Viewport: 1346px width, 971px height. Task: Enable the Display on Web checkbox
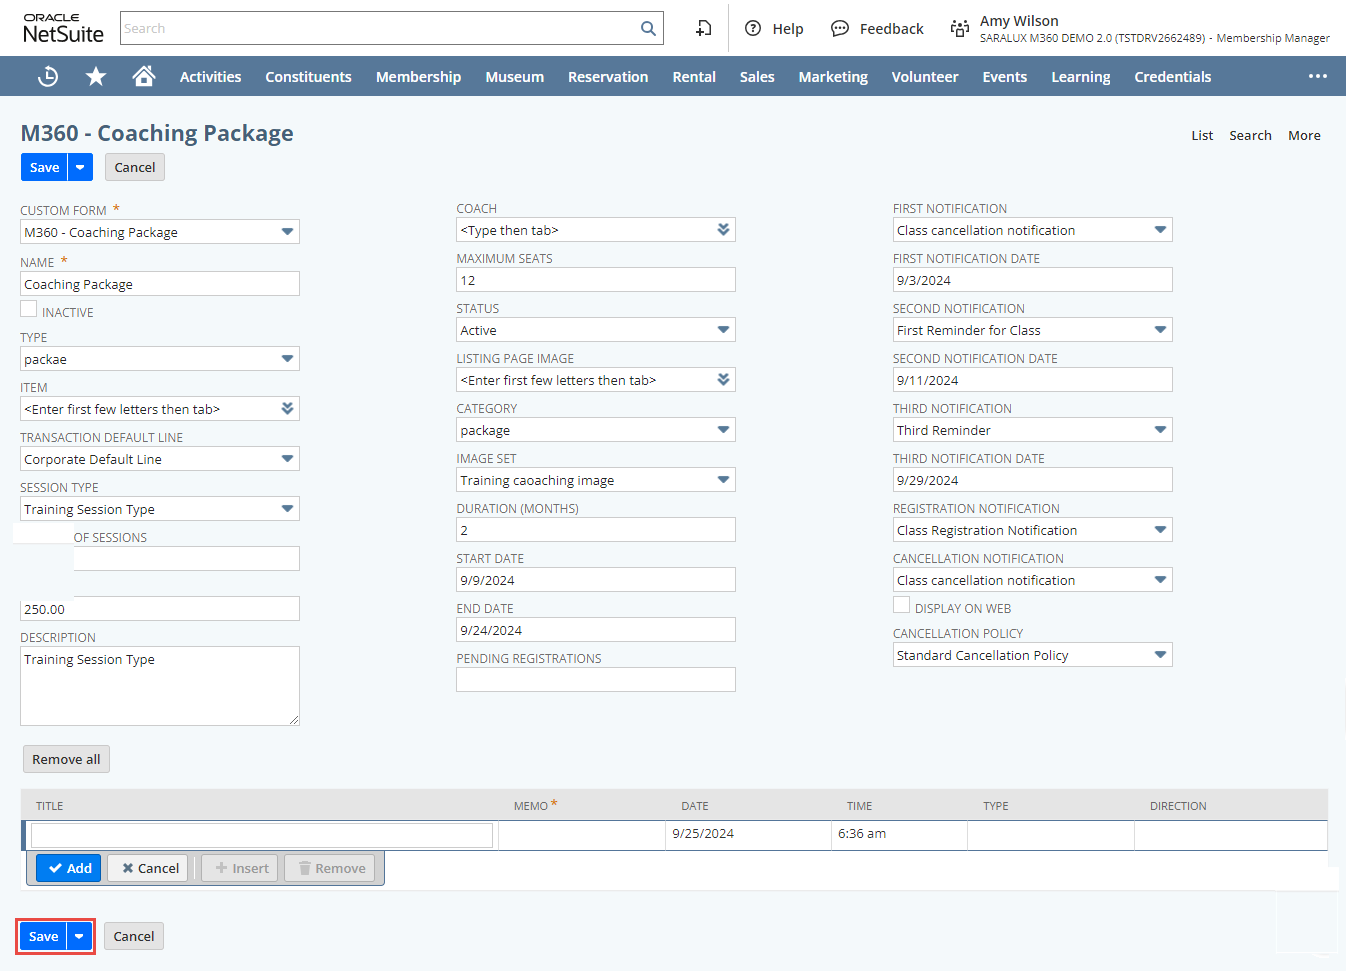click(902, 605)
